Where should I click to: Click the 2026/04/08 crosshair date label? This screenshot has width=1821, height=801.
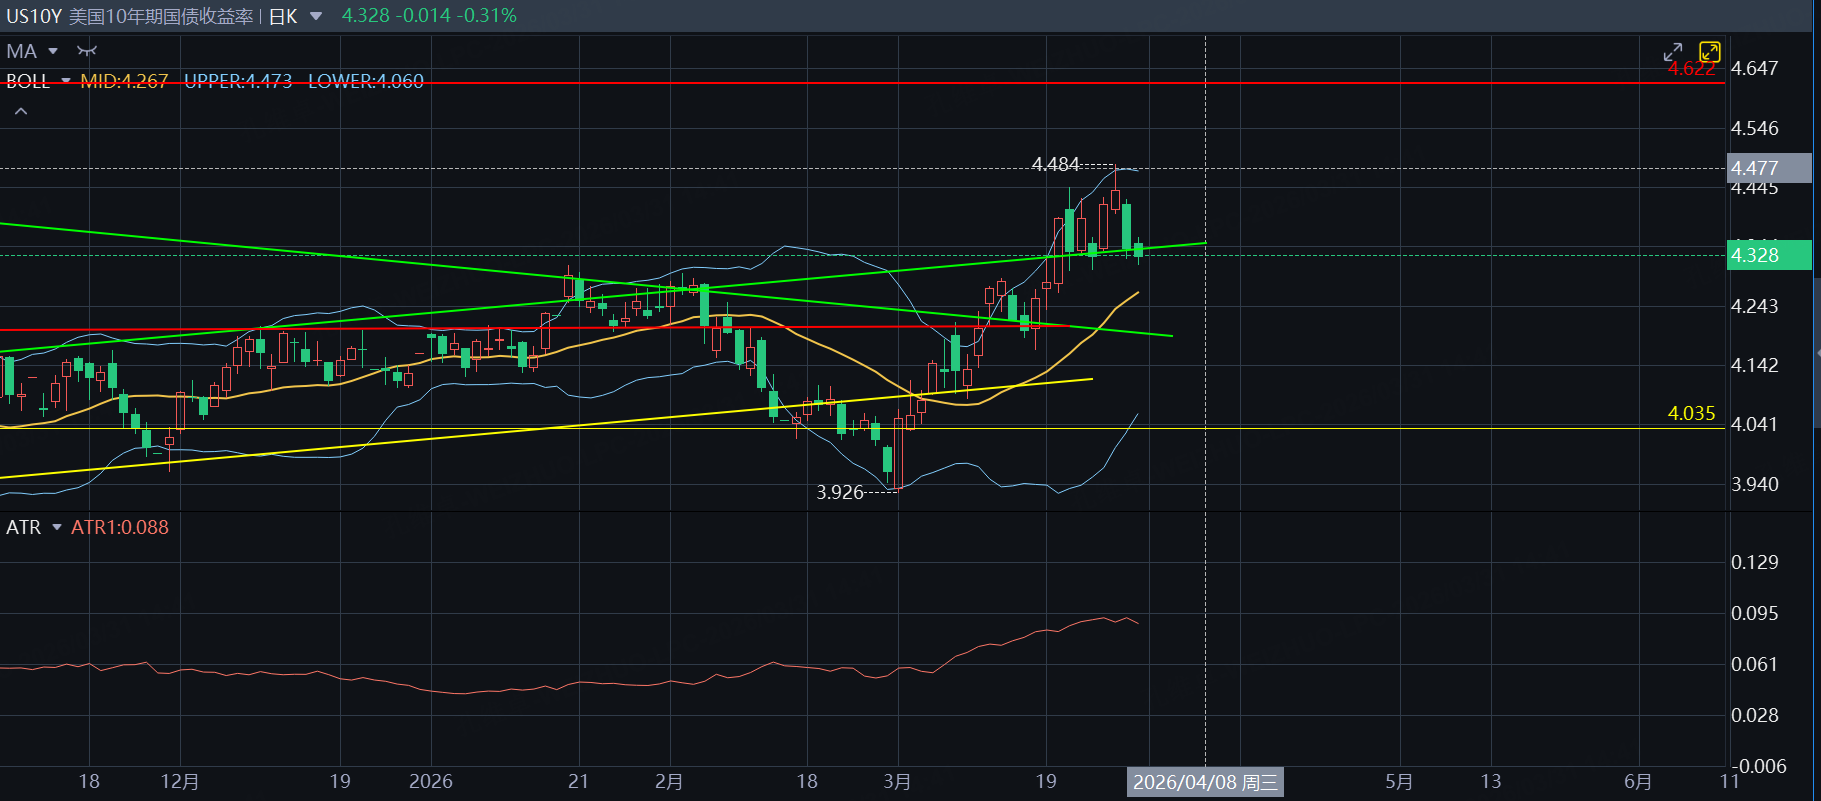(1205, 782)
